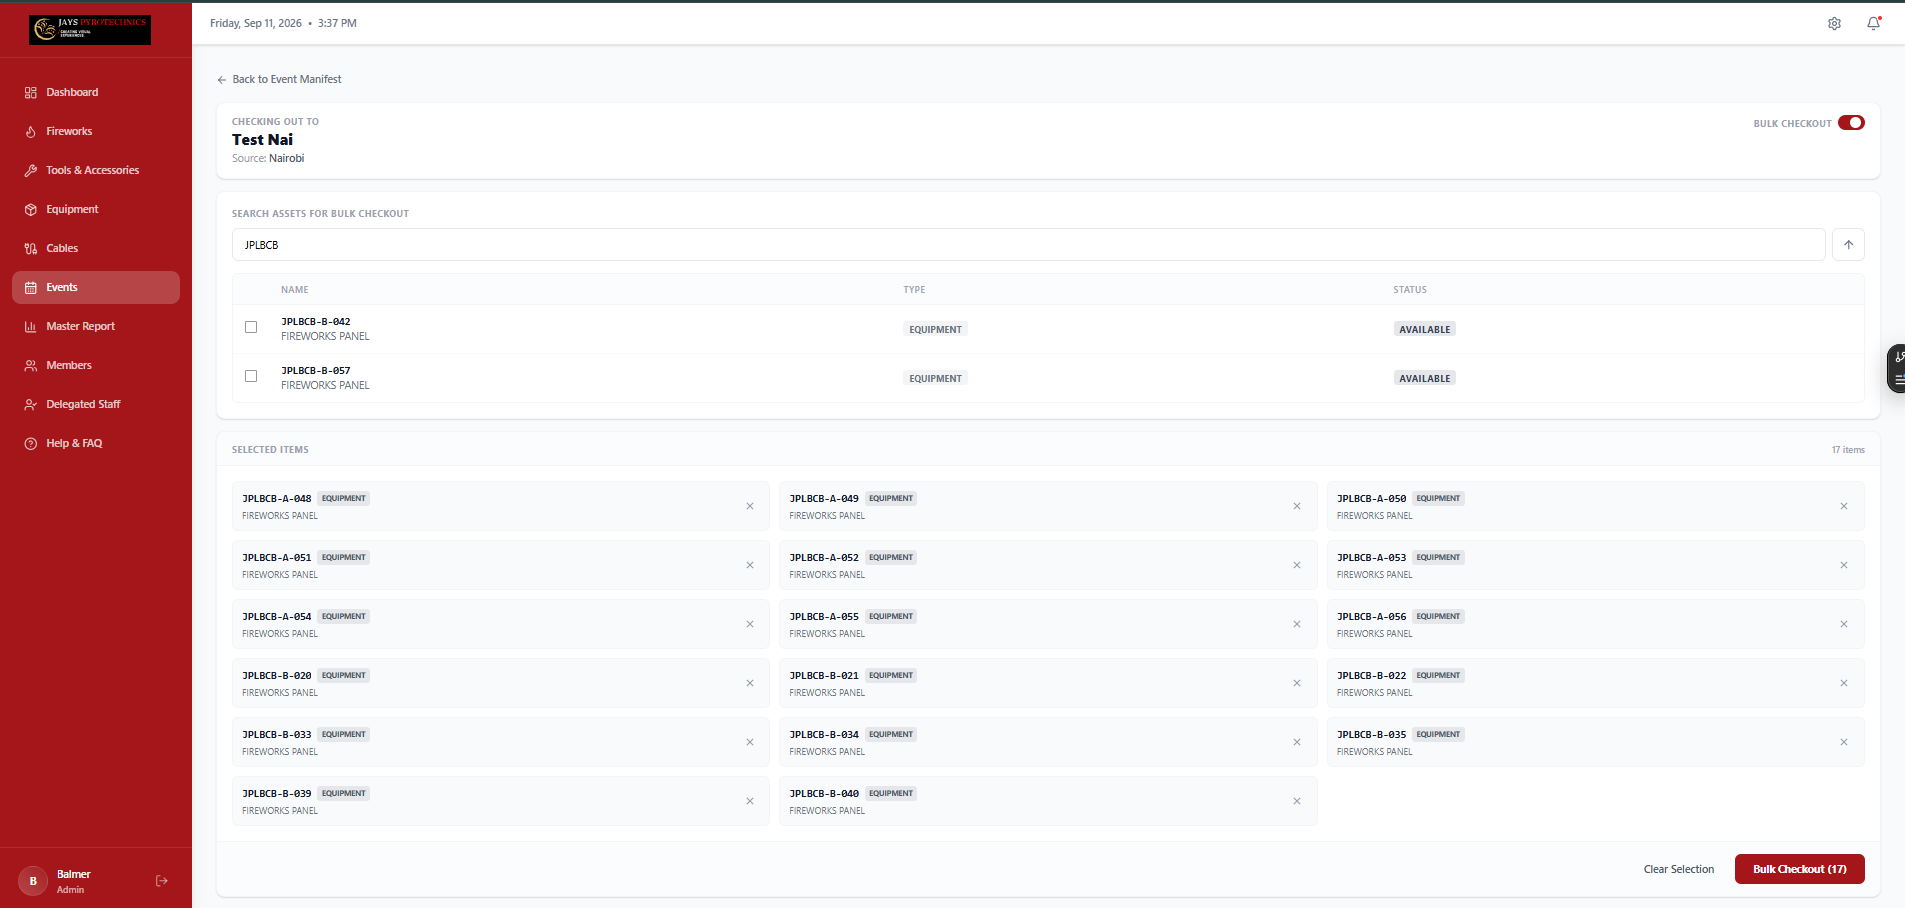Click the Master Report chart icon
1905x908 pixels.
tap(31, 327)
